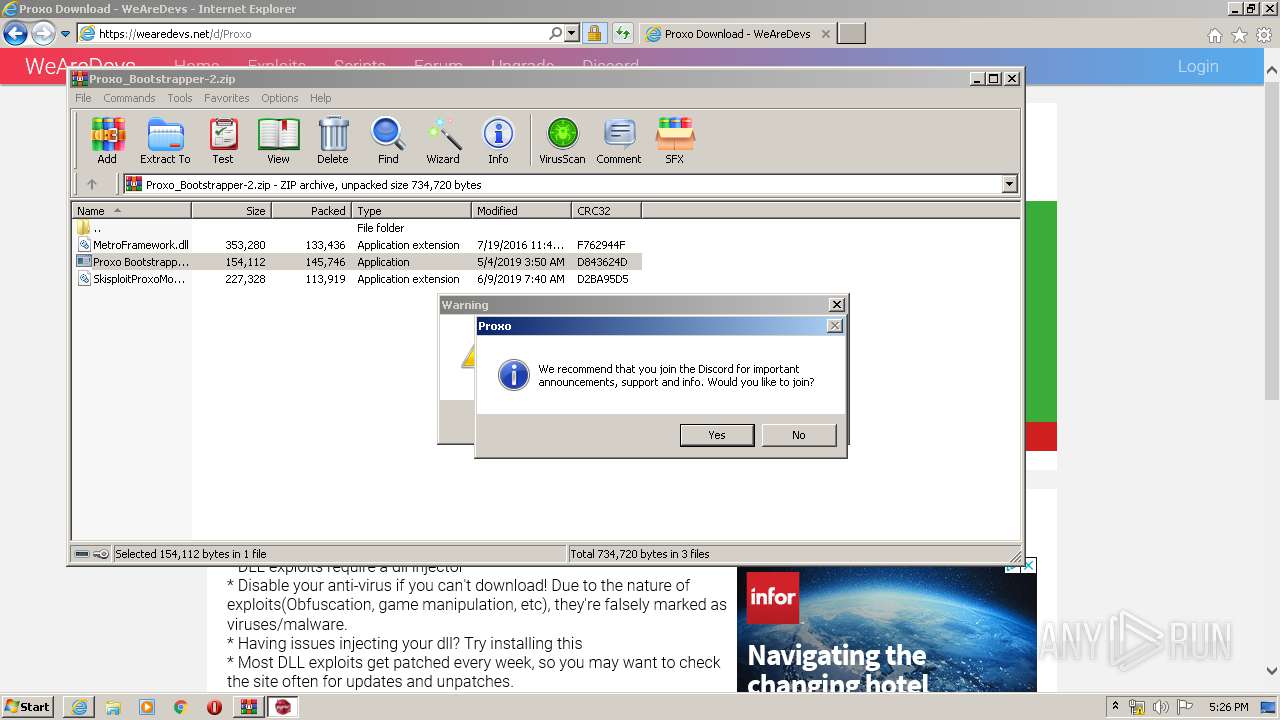Screen dimensions: 1280x720
Task: Sort by Name column header
Action: (131, 210)
